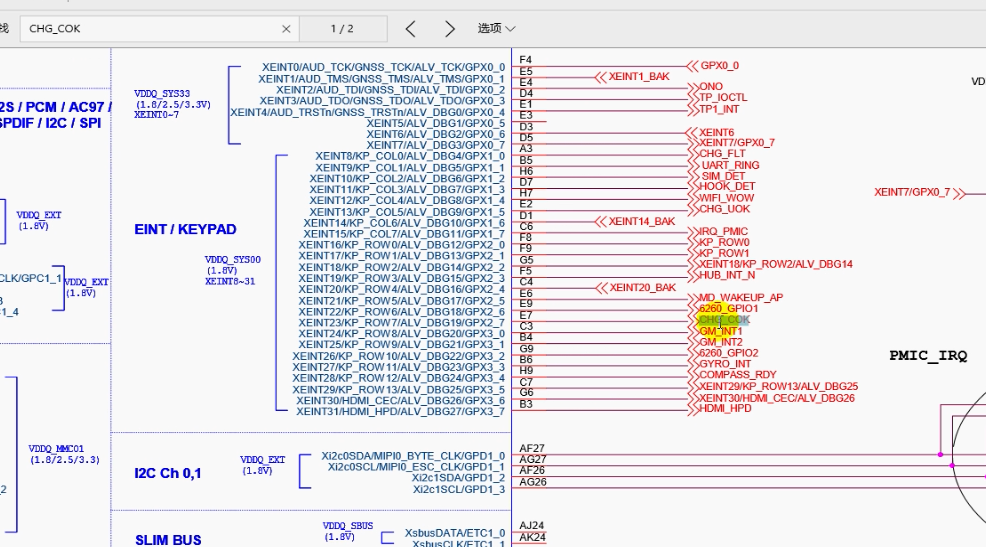The height and width of the screenshot is (547, 986).
Task: Select the I2C Ch 0,1 section heading
Action: (x=168, y=473)
